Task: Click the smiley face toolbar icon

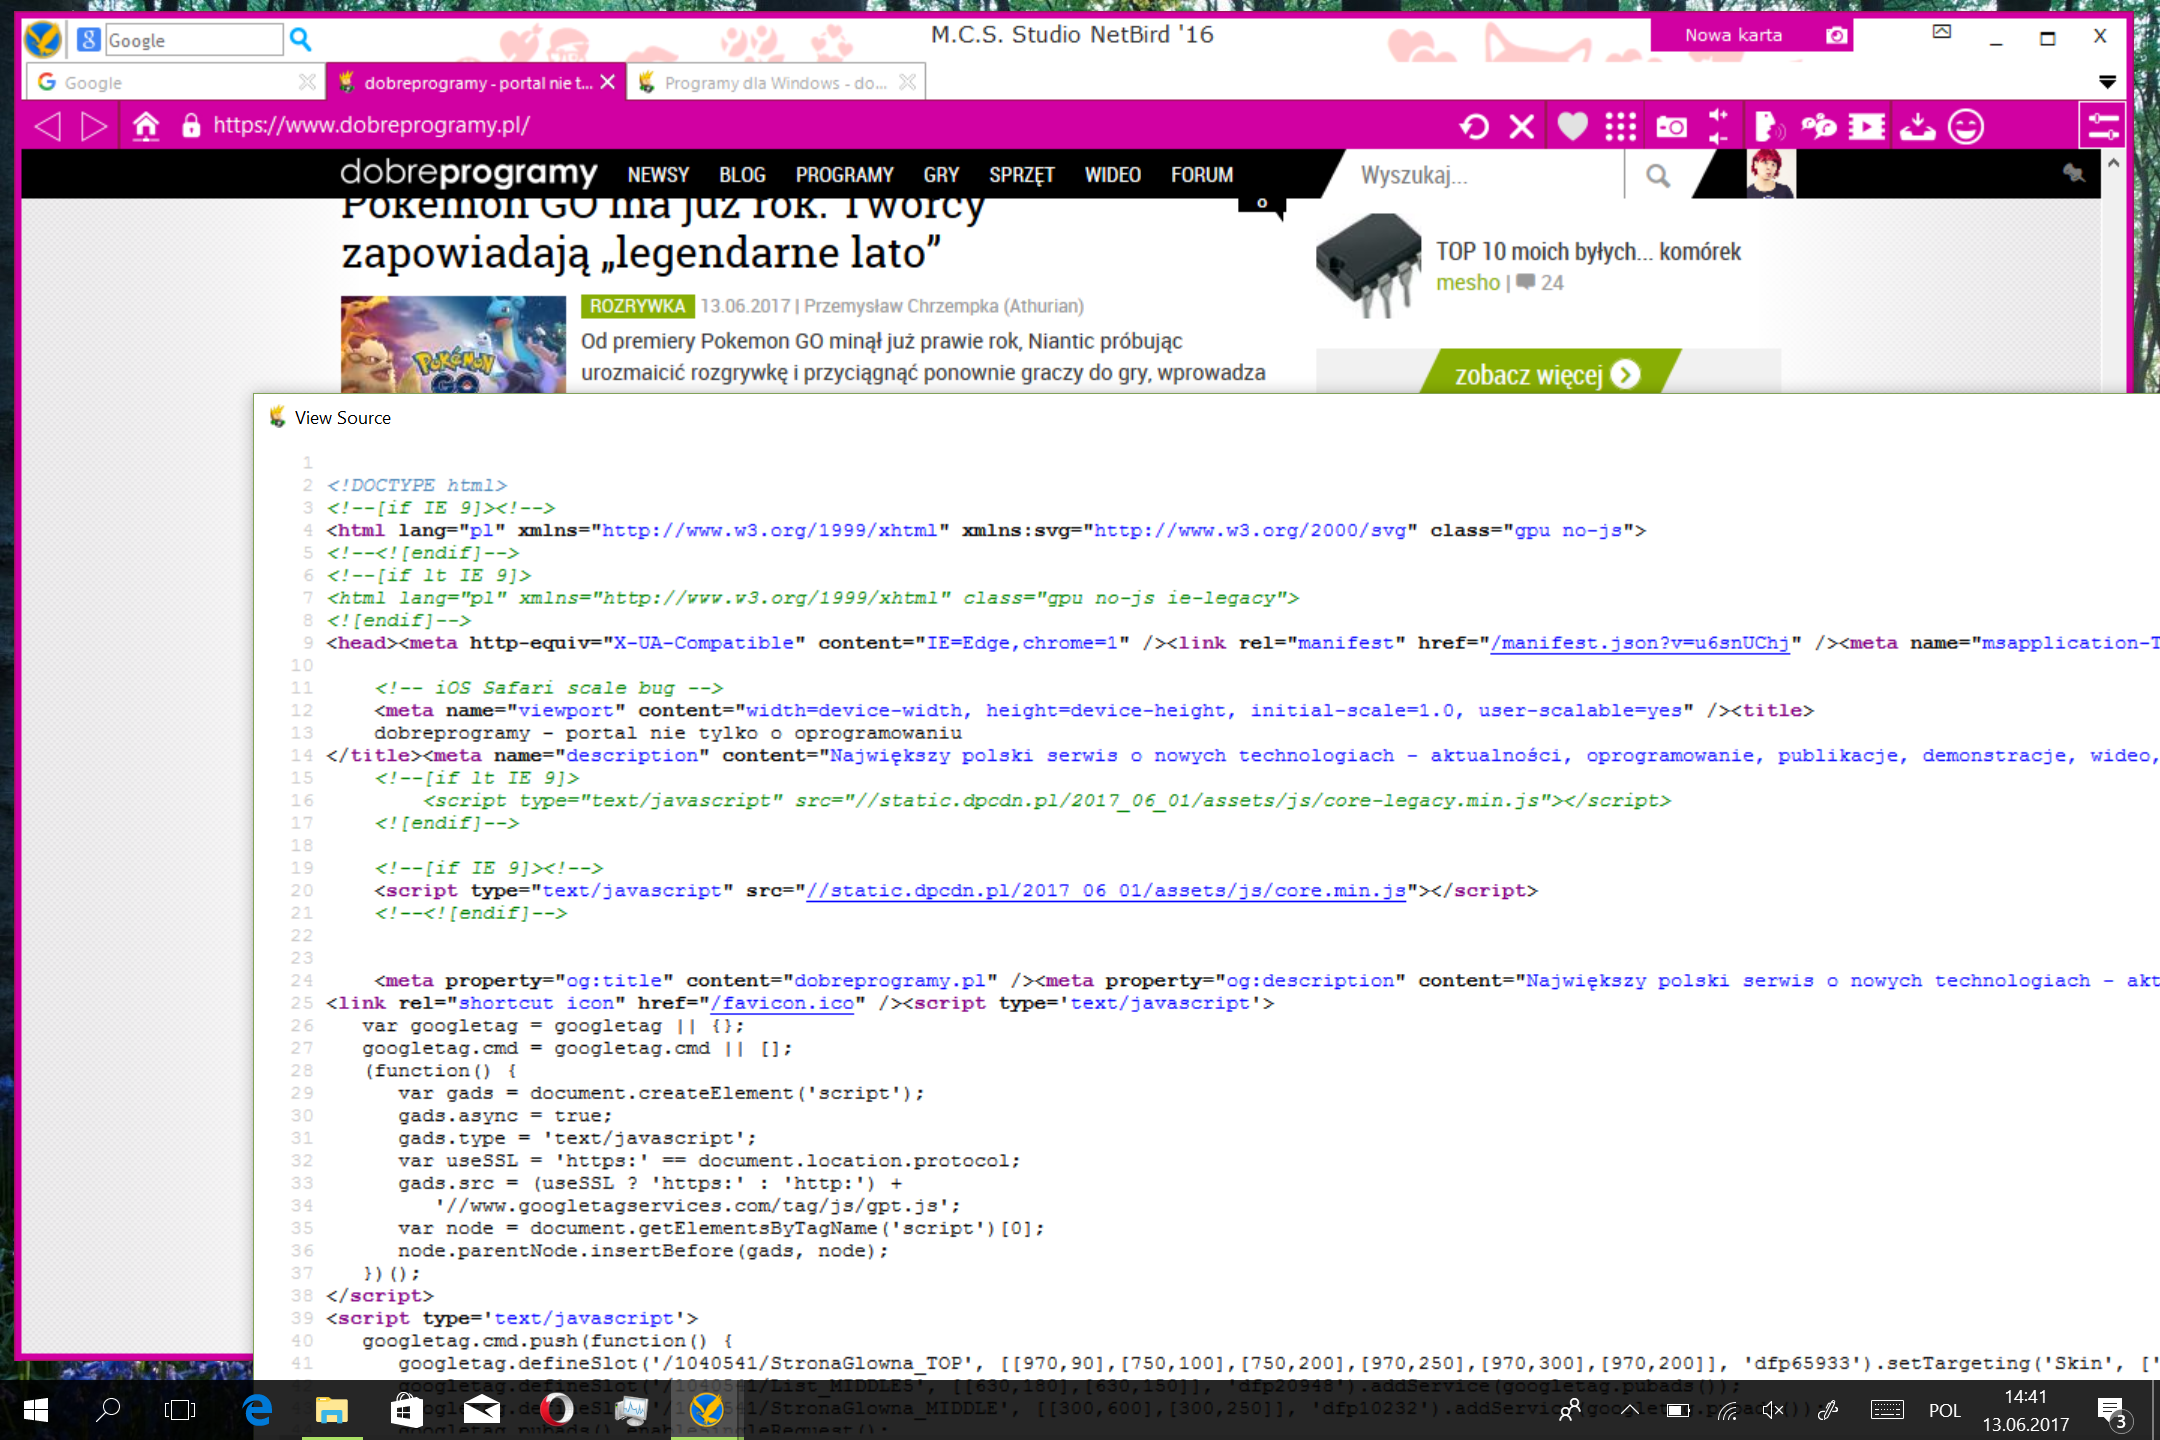Action: tap(1966, 127)
